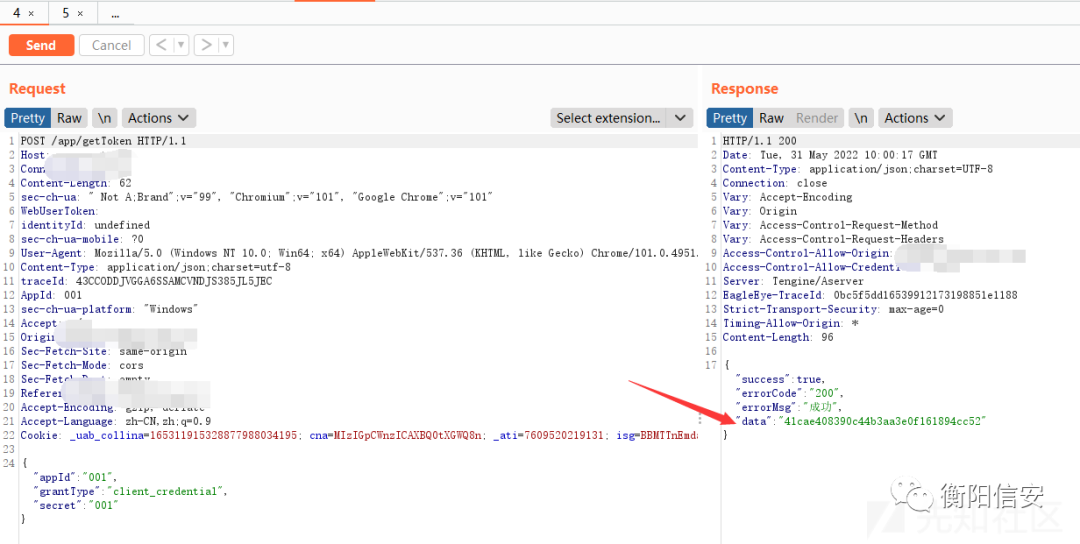The width and height of the screenshot is (1080, 544).
Task: Switch the Response view to Raw
Action: click(x=771, y=118)
